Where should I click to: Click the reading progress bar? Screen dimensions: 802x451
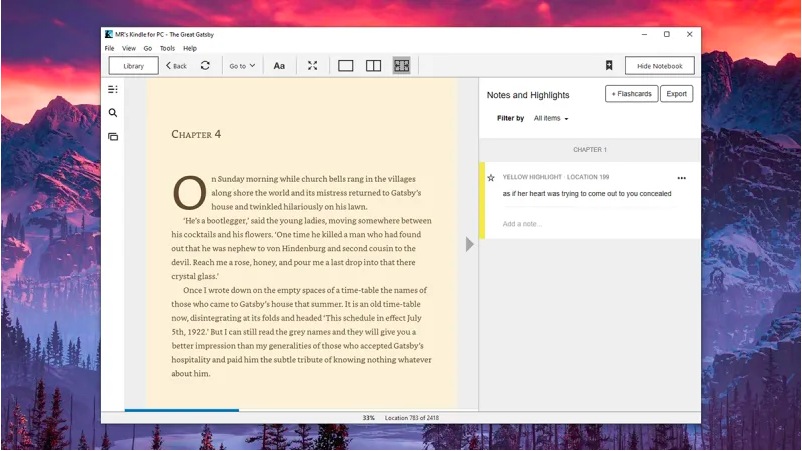pyautogui.click(x=301, y=410)
